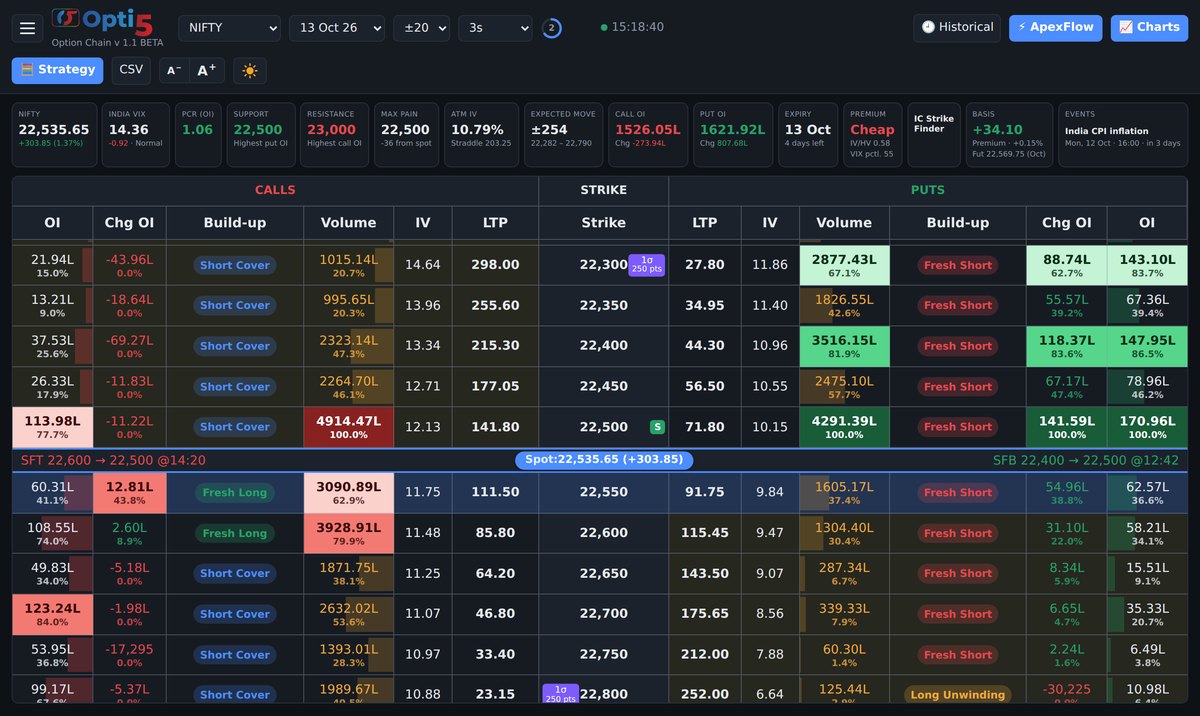Click the 22,700 strike cell
Viewport: 1200px width, 716px height.
click(603, 614)
